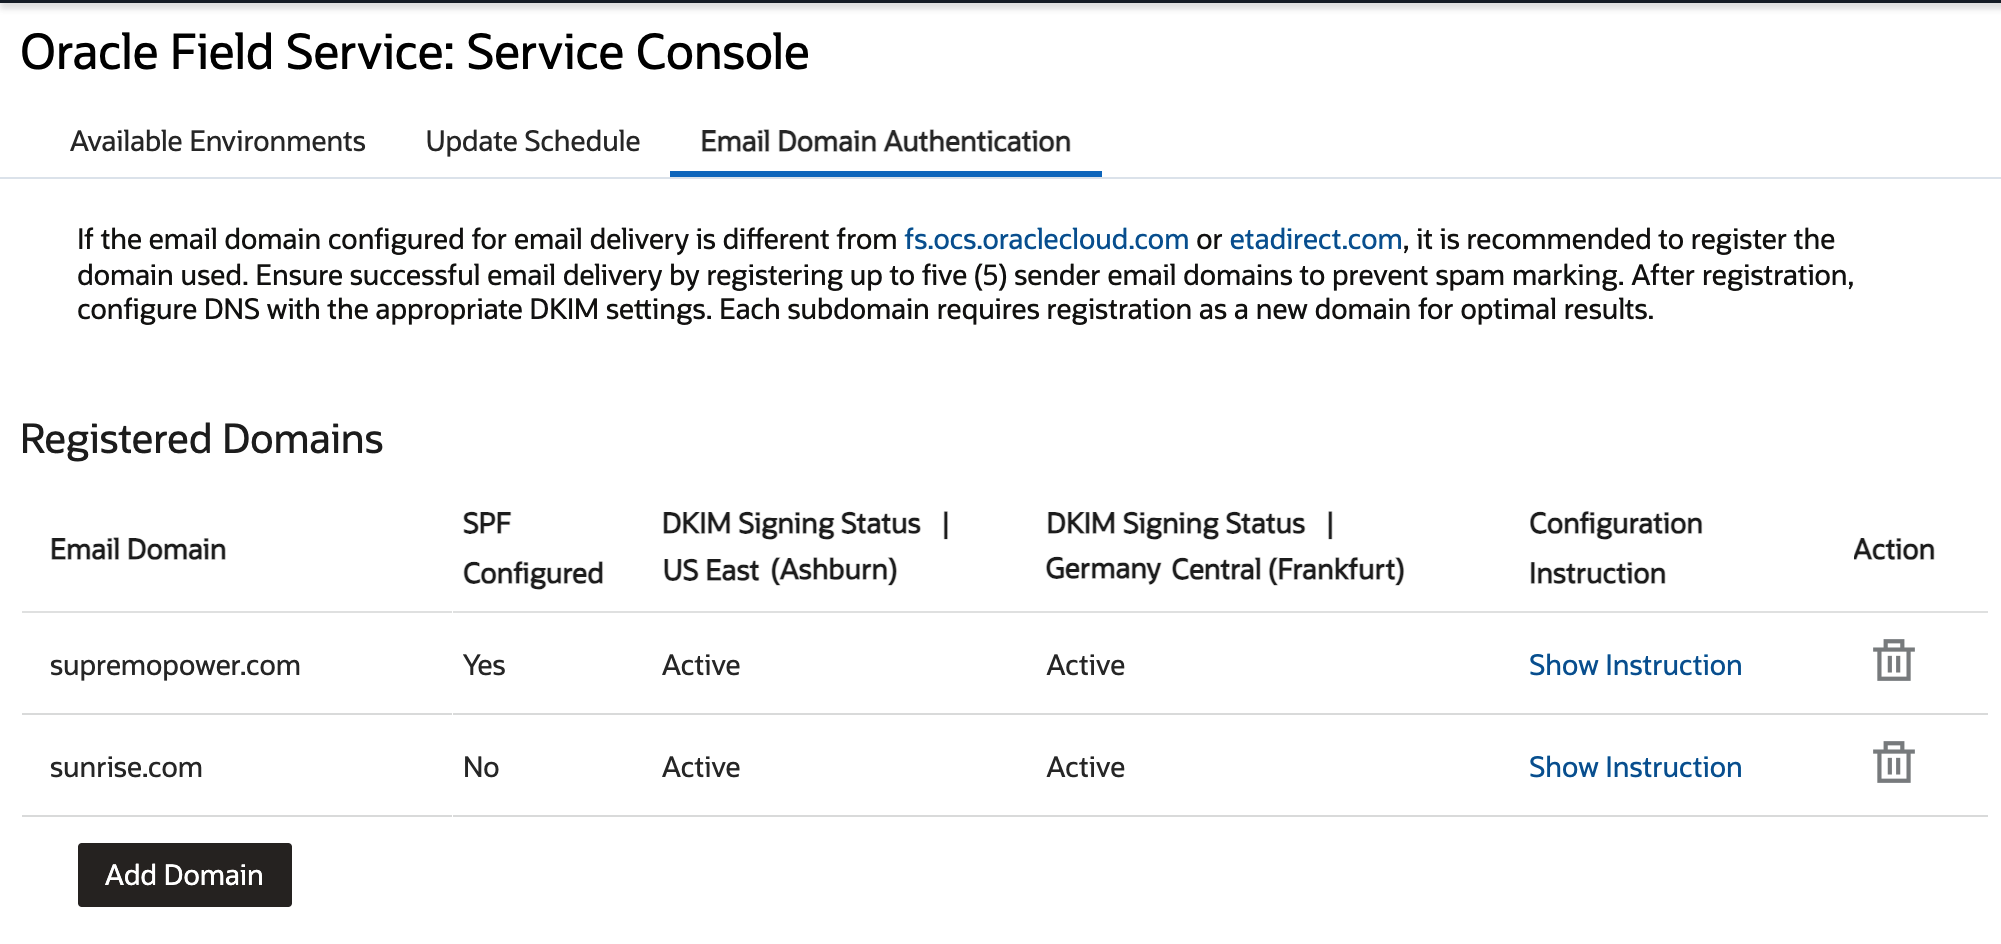Screen dimensions: 2001x944
Task: Select the supremopower.com domain cell
Action: [175, 666]
